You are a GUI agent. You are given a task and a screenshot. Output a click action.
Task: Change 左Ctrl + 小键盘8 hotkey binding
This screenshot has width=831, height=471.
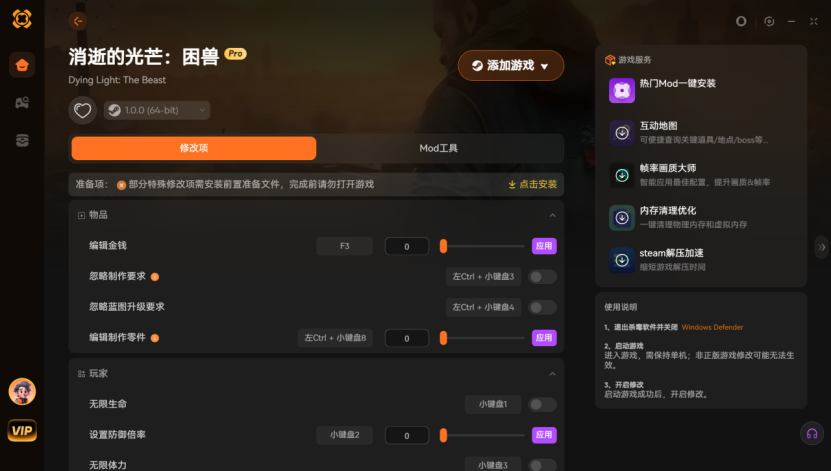[x=335, y=338]
